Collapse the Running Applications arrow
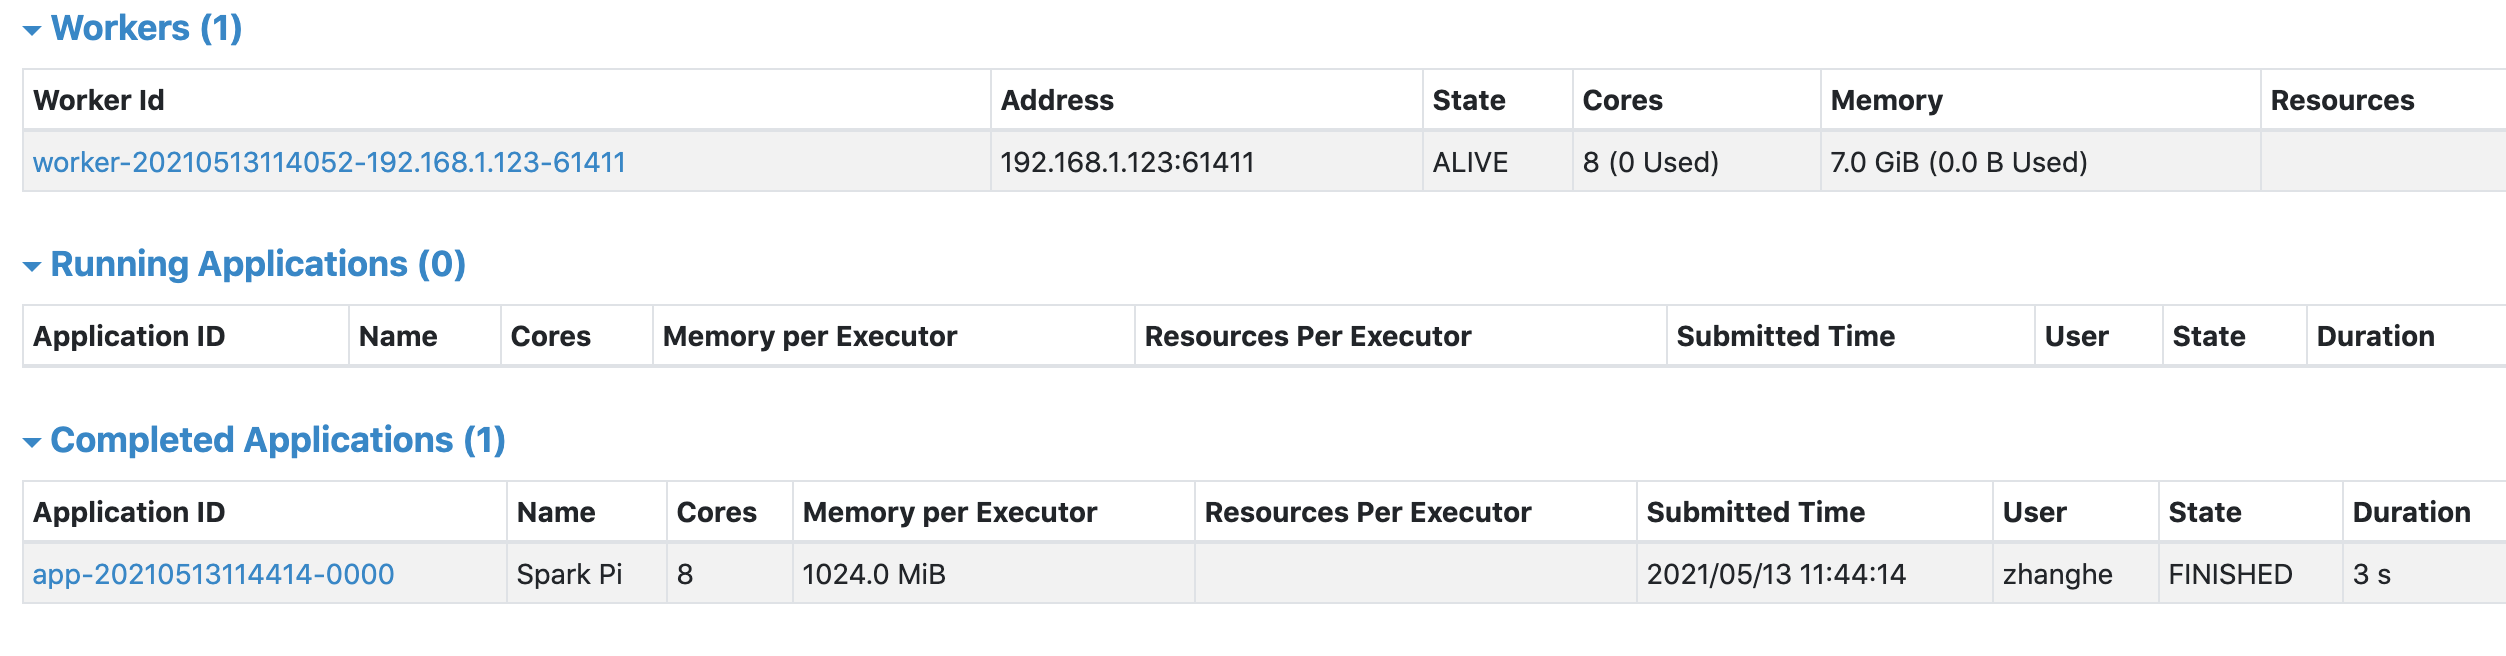2506x656 pixels. point(32,266)
